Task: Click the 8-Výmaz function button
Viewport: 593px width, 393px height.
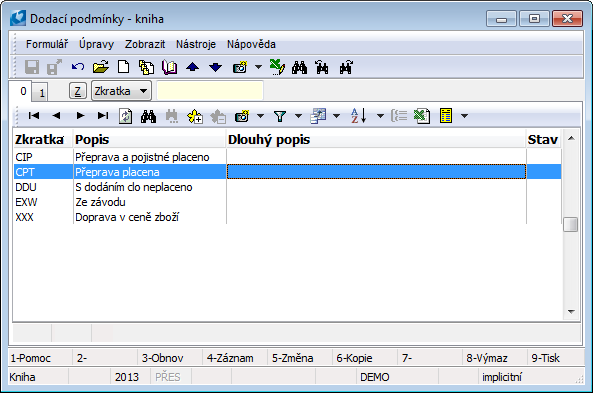Action: pos(494,358)
